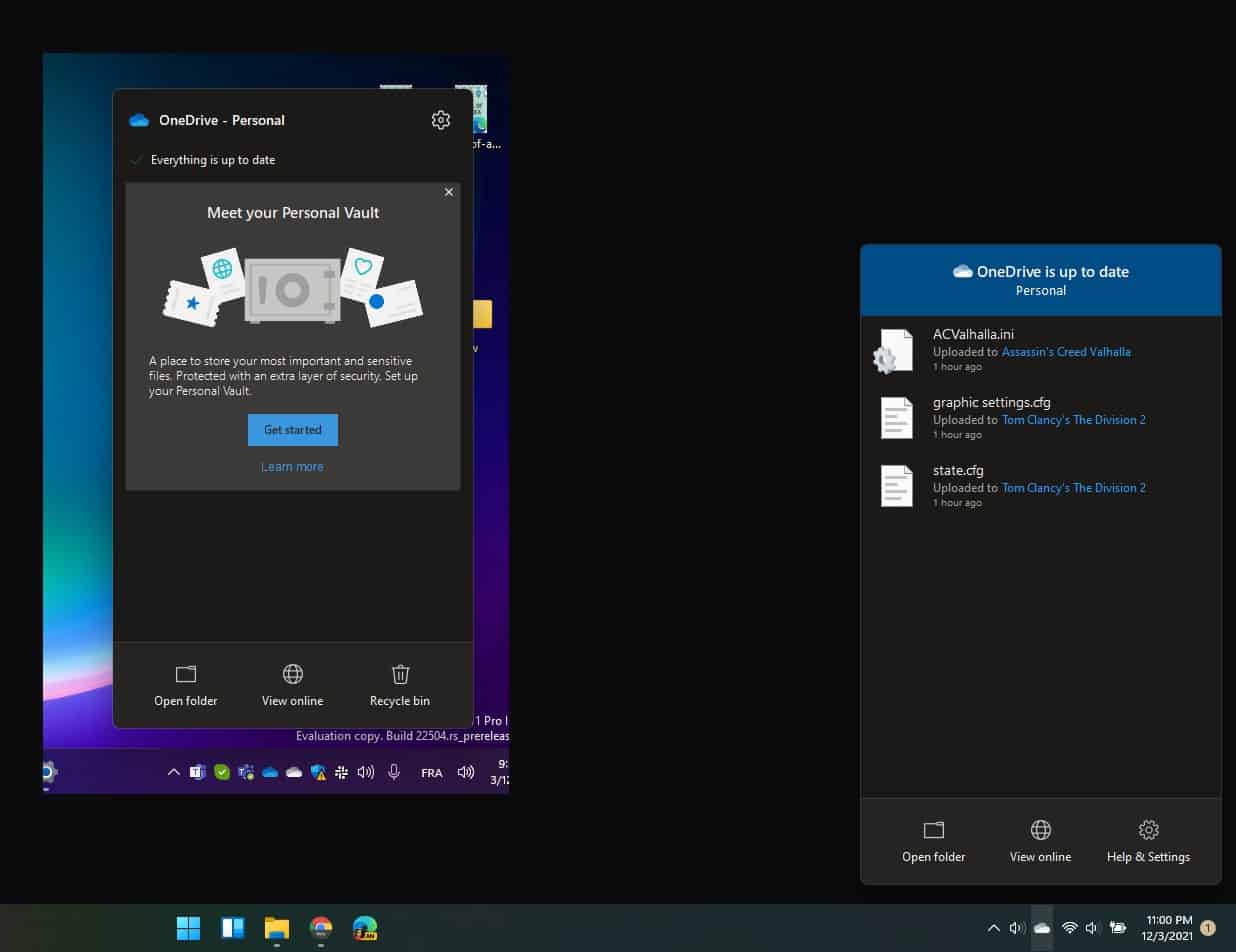
Task: Open FRA input language switcher
Action: pyautogui.click(x=432, y=773)
